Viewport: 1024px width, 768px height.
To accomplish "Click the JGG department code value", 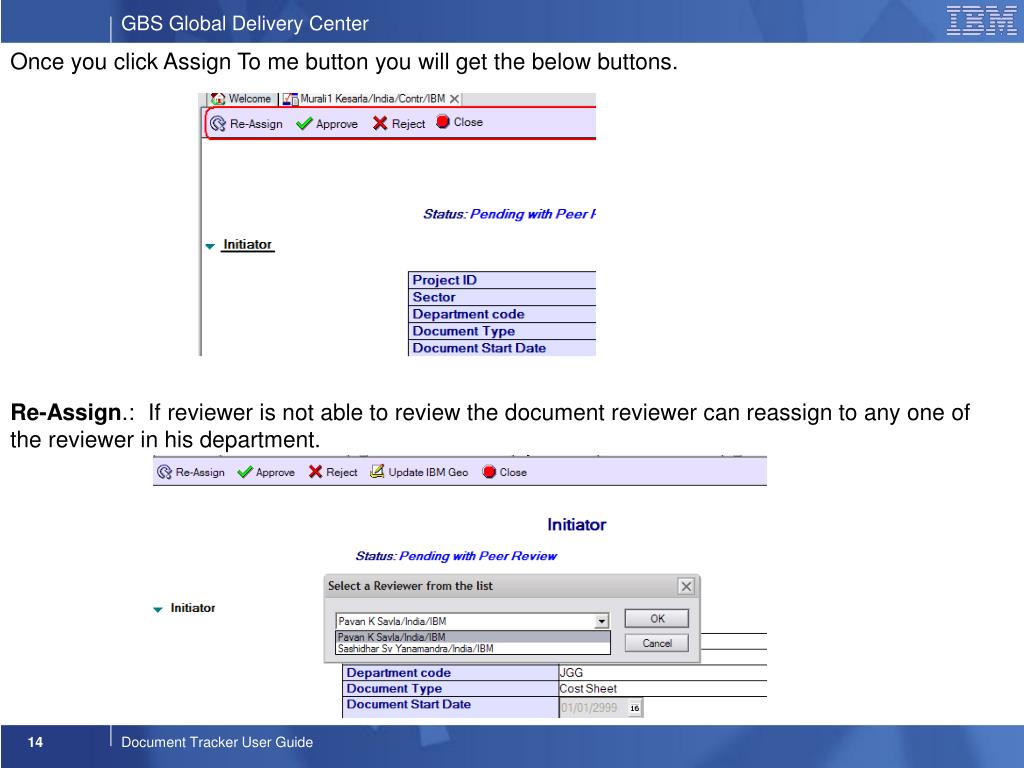I will click(x=571, y=673).
